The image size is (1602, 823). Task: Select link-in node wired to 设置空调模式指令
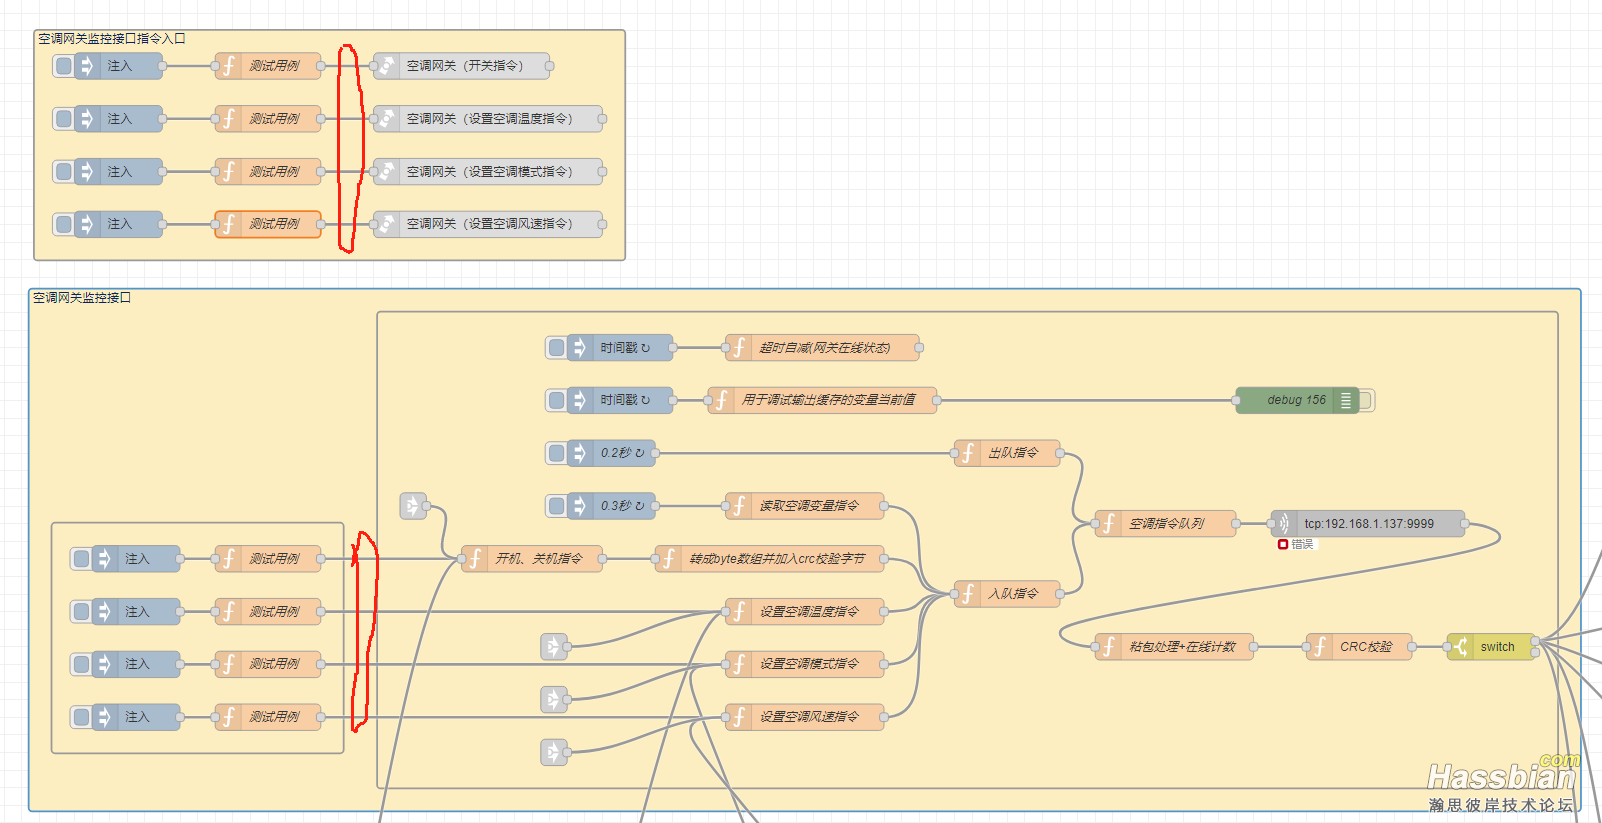pos(554,699)
